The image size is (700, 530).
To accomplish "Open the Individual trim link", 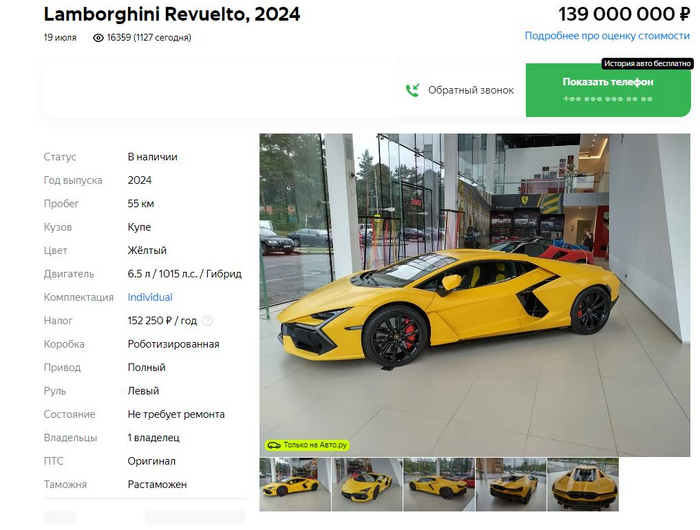I will click(150, 297).
